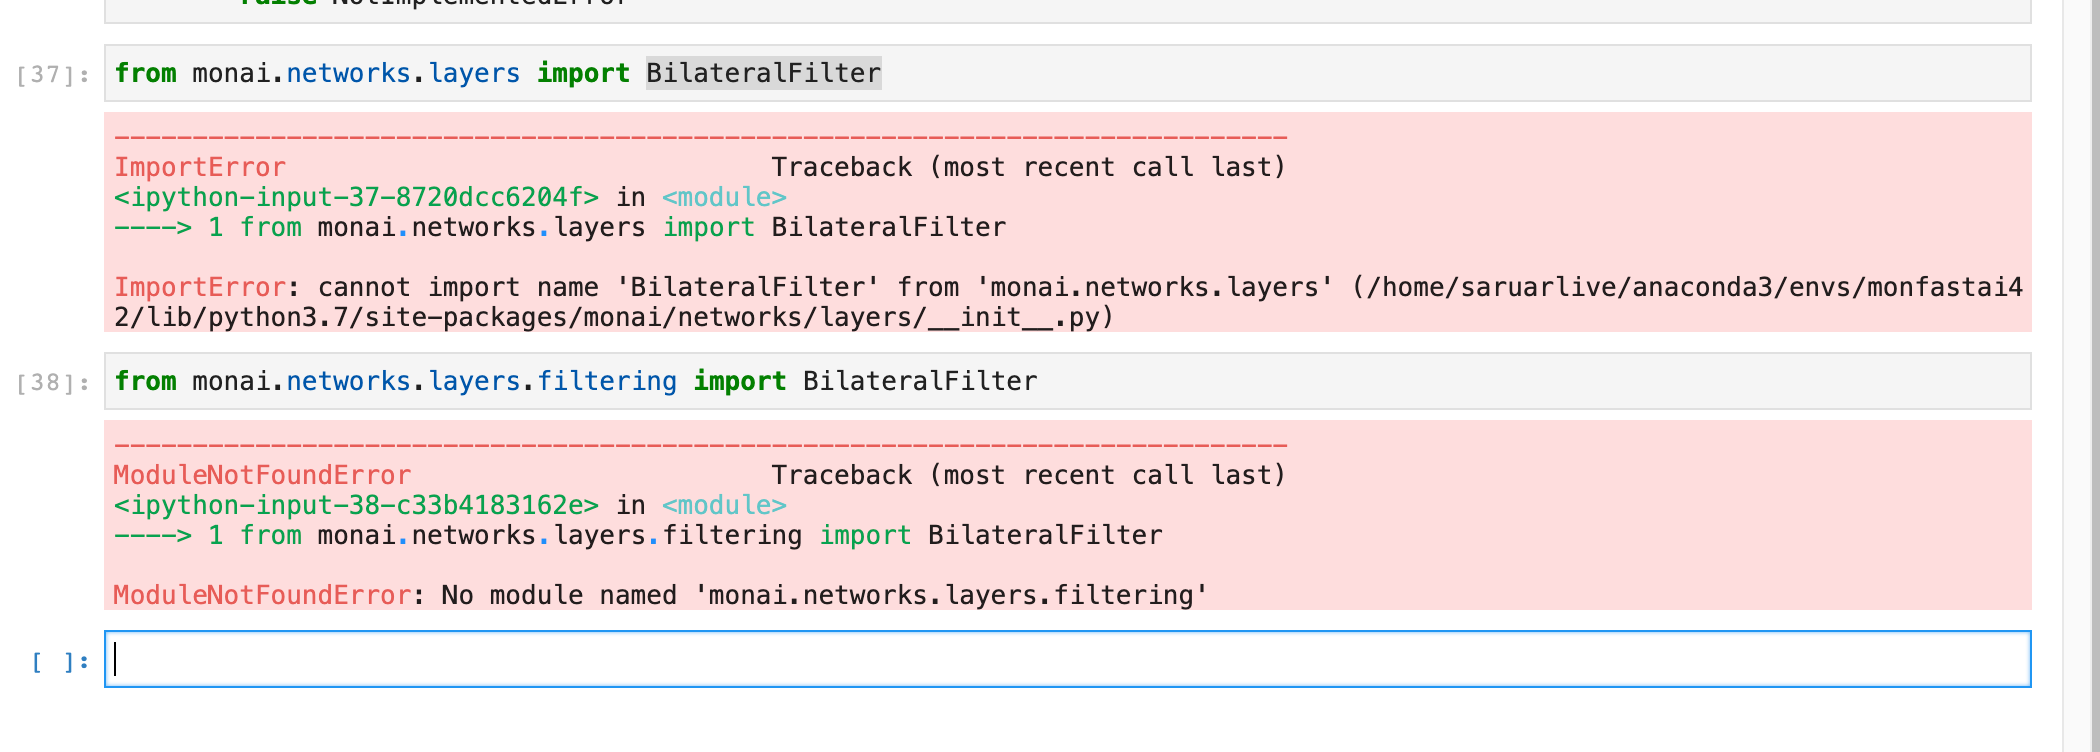
Task: Click the vertical scrollbar on the right
Action: pyautogui.click(x=2080, y=376)
